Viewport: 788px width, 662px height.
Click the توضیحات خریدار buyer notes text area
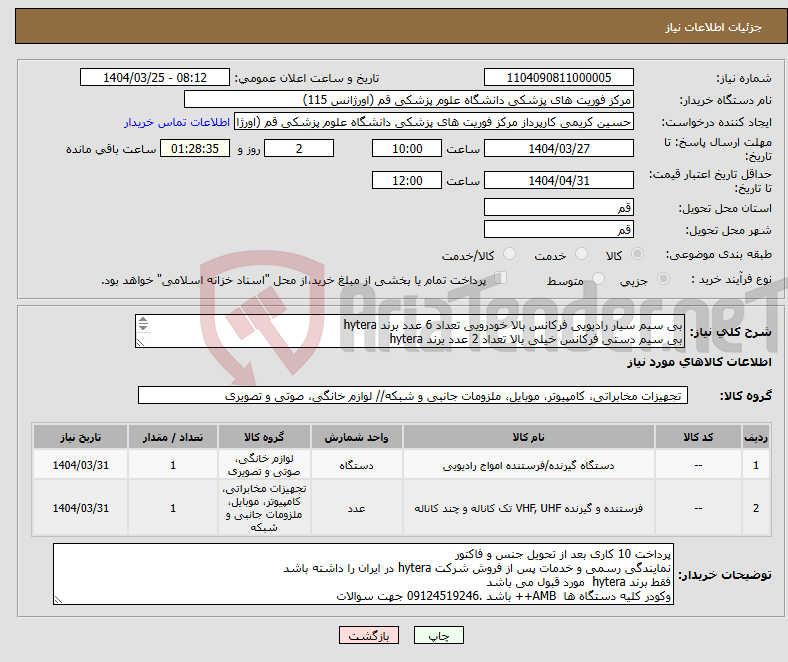coord(363,574)
